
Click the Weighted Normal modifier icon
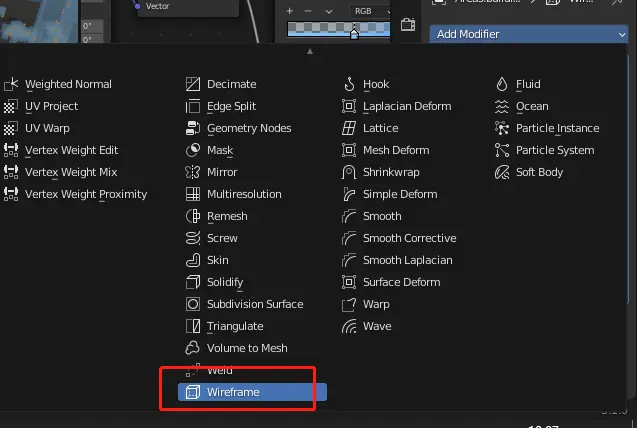(x=11, y=84)
